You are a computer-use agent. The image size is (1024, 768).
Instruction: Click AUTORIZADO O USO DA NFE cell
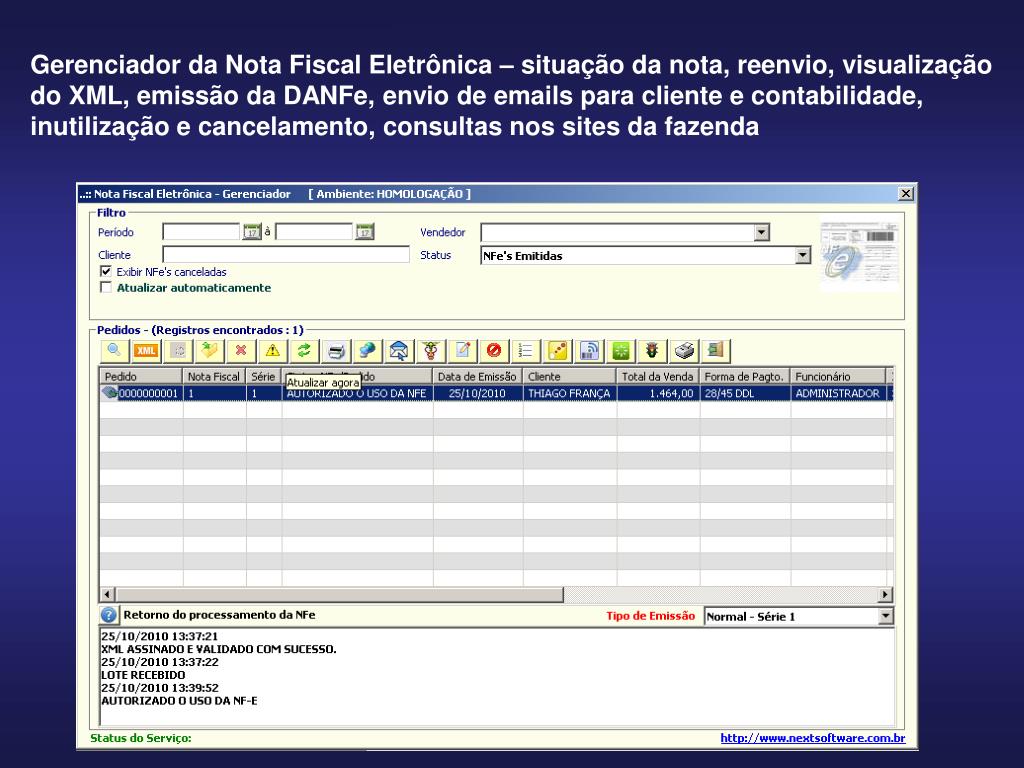357,393
